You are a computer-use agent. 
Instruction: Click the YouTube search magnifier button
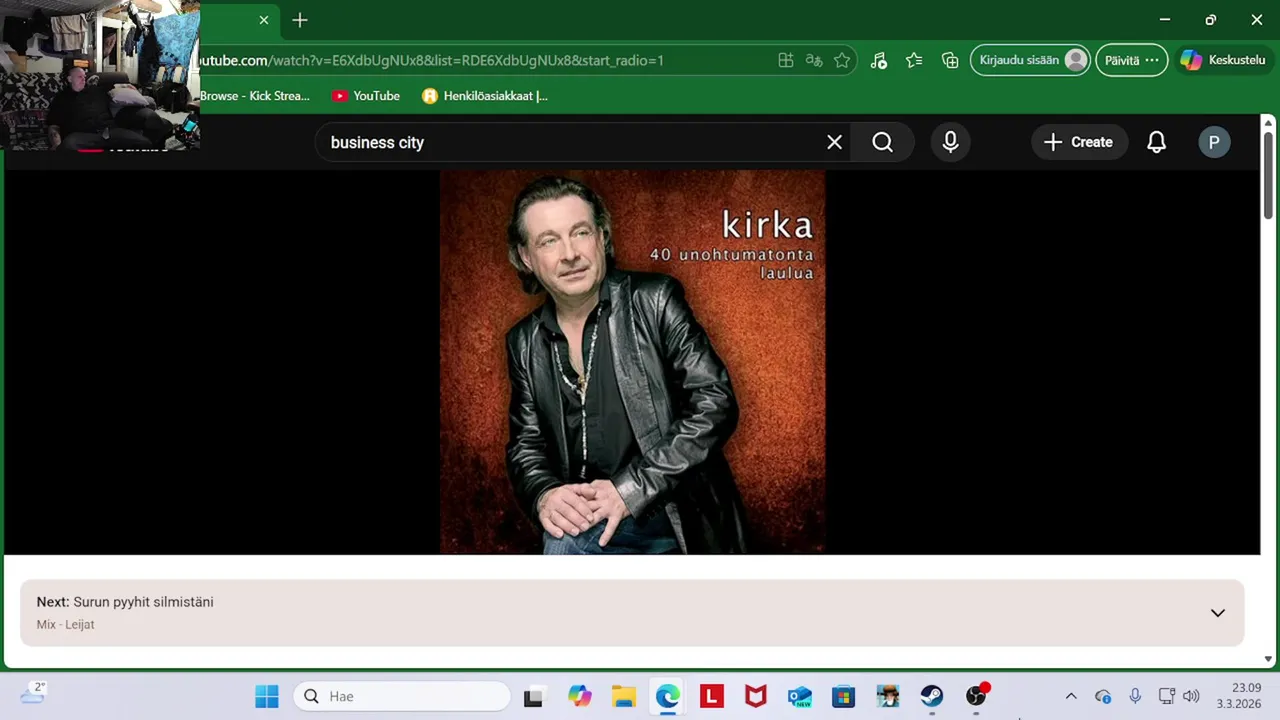[882, 142]
